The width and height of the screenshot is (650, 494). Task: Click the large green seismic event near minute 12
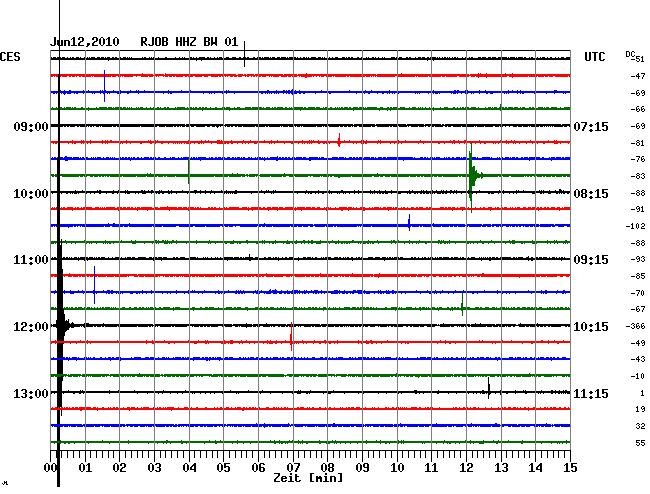pos(473,177)
